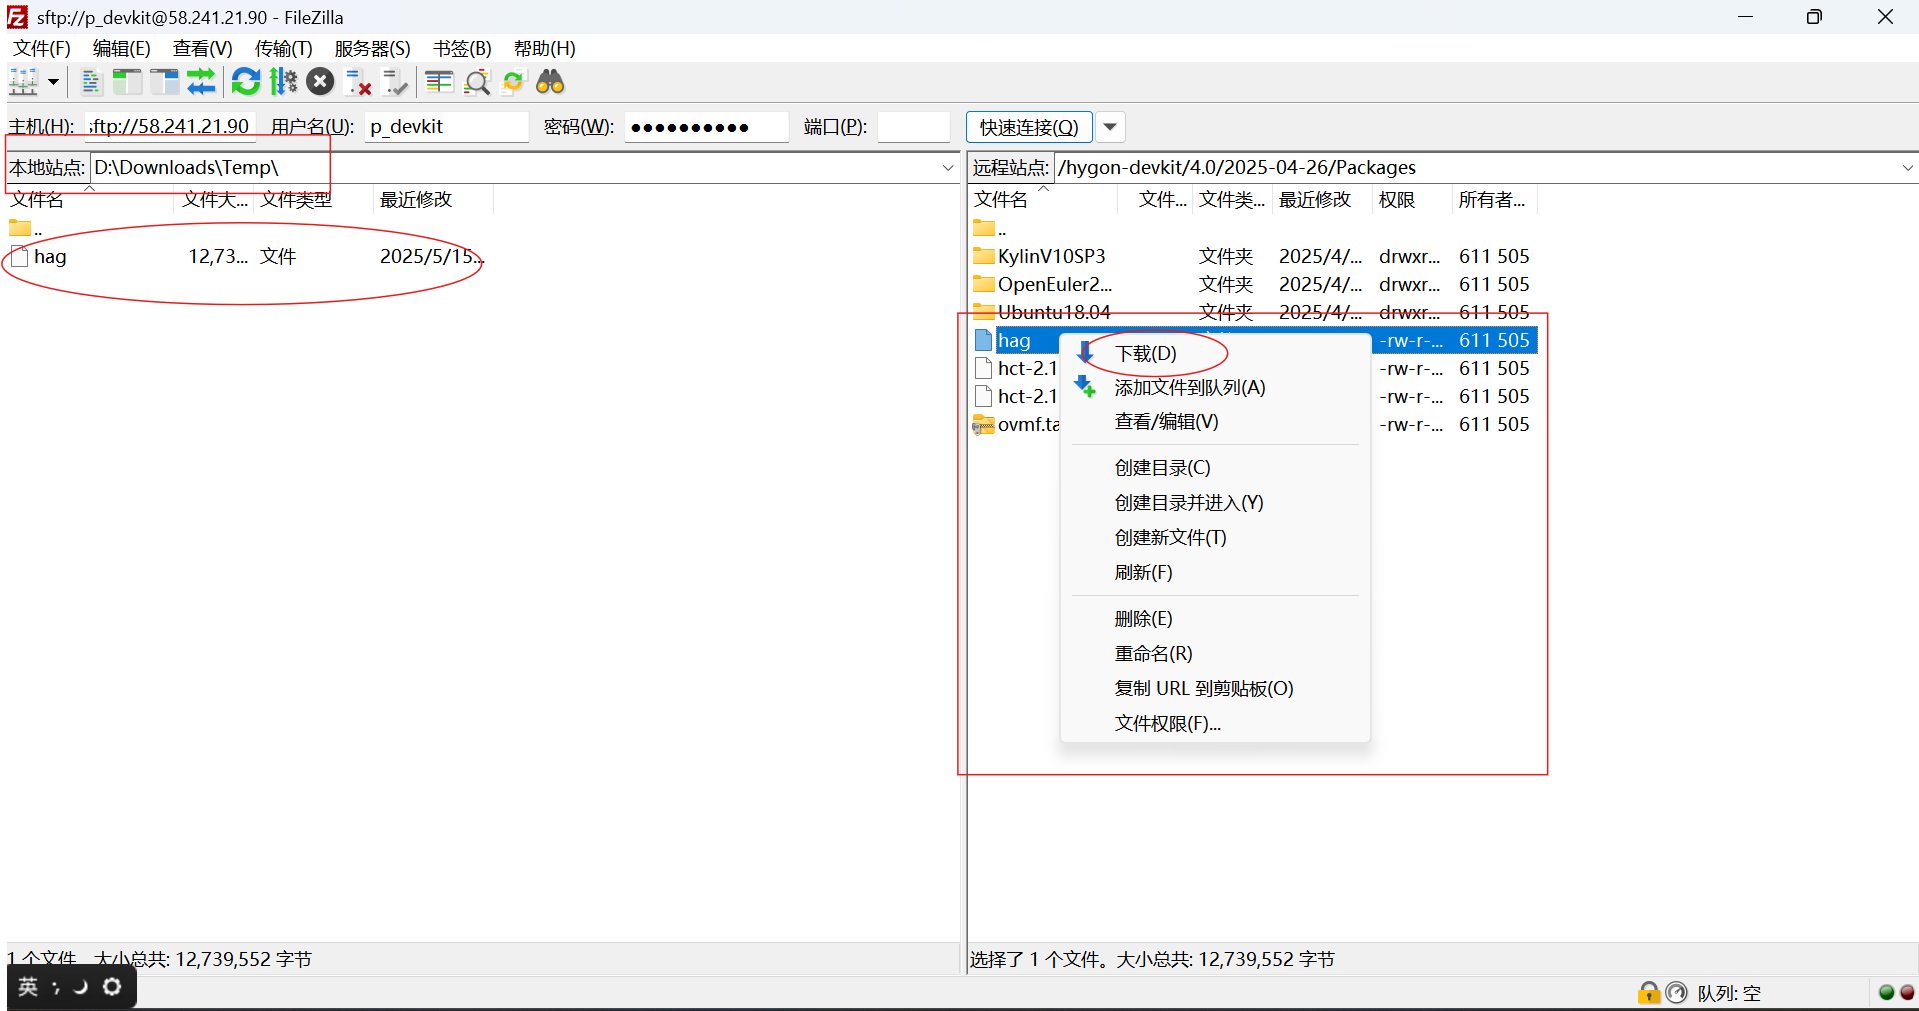Image resolution: width=1919 pixels, height=1011 pixels.
Task: Select 文件权限(F)... in the context menu
Action: [1167, 723]
